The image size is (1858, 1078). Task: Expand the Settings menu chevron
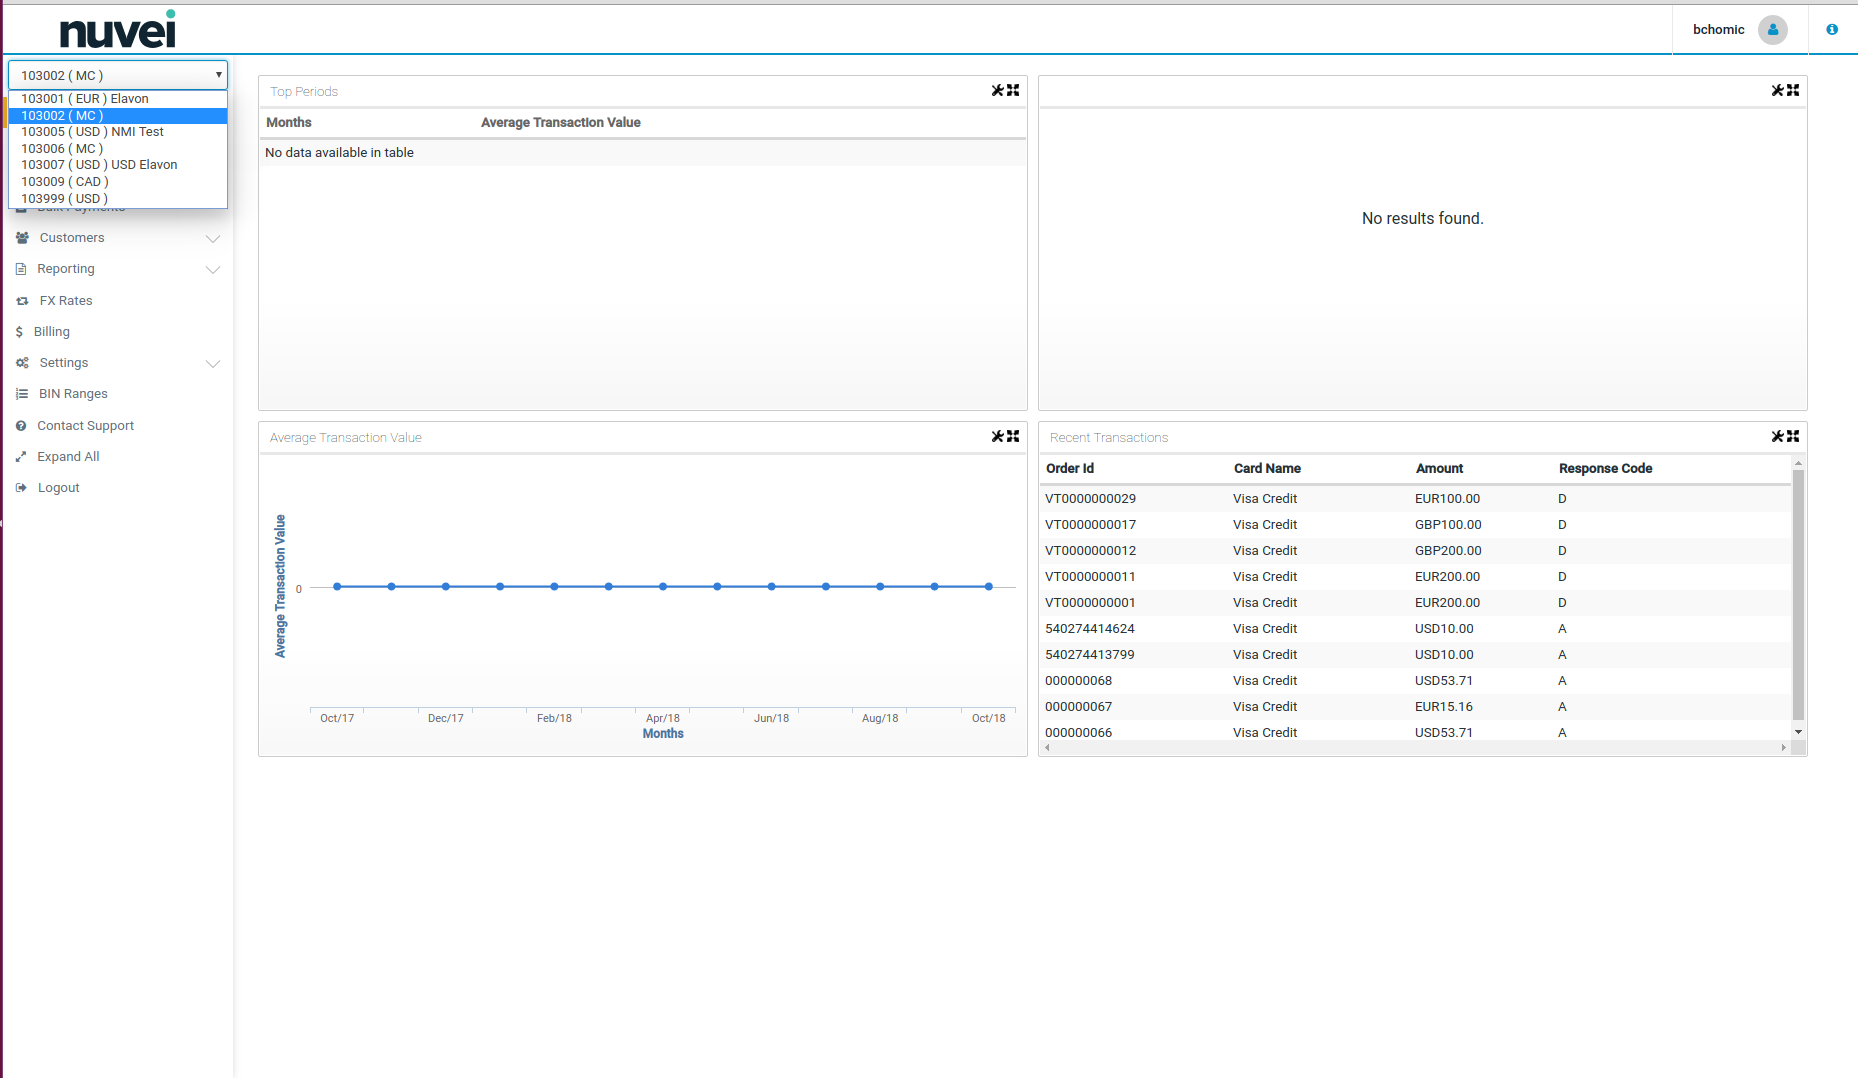pyautogui.click(x=212, y=363)
